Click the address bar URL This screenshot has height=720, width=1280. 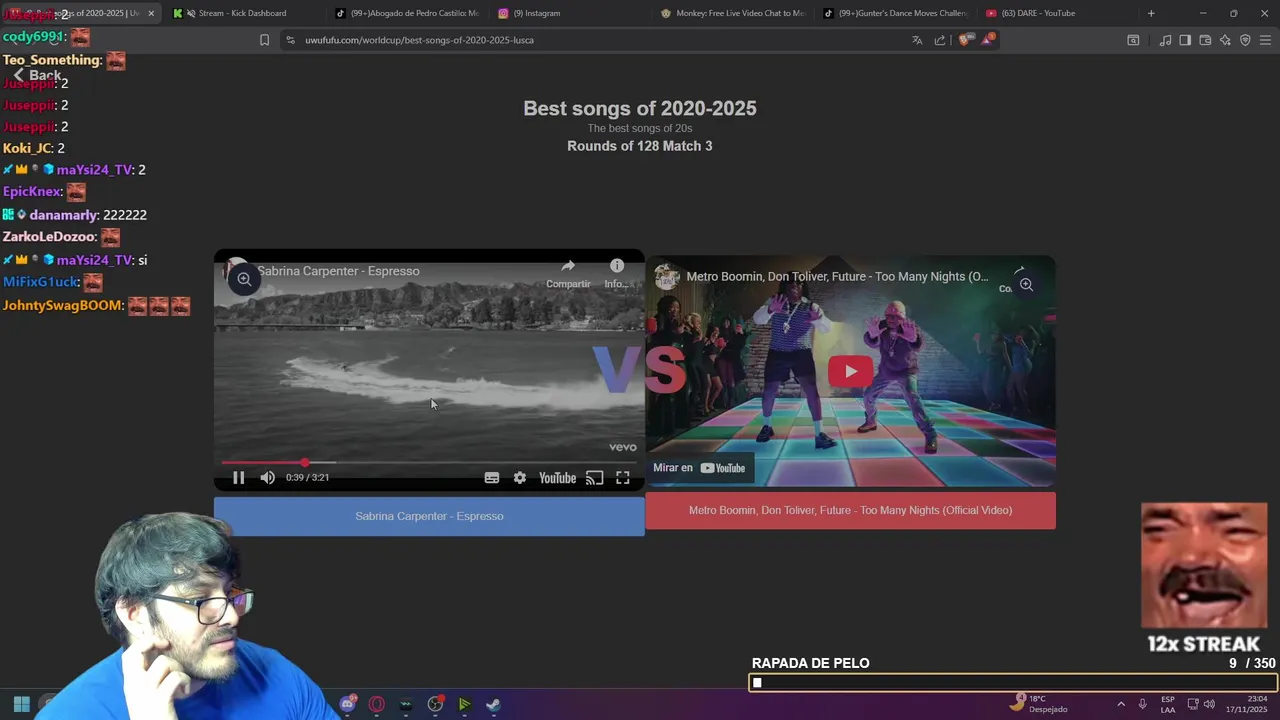(419, 40)
